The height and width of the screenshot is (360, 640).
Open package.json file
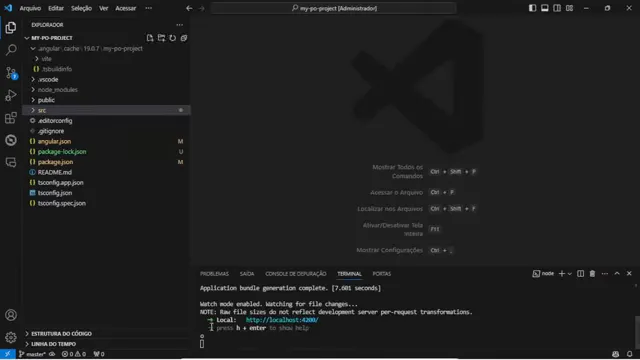point(106,162)
